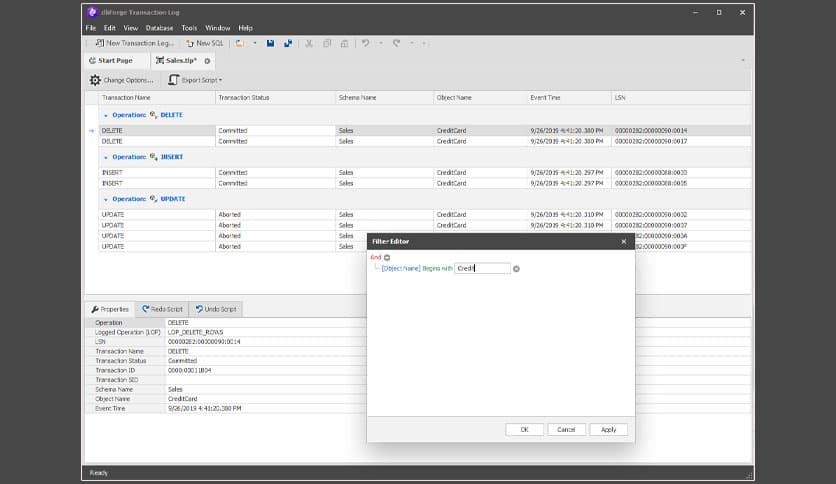Screen dimensions: 836x484
Task: Open the Edit menu
Action: pyautogui.click(x=109, y=28)
